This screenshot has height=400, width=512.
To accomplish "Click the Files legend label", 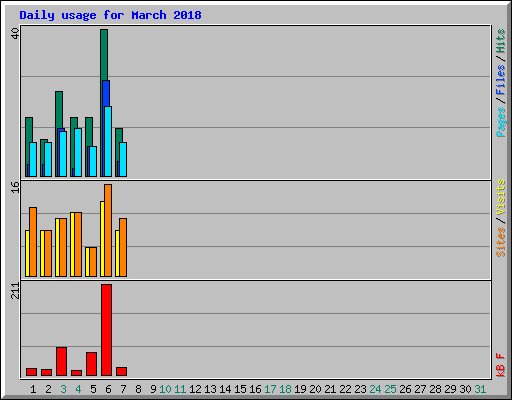I will point(501,79).
